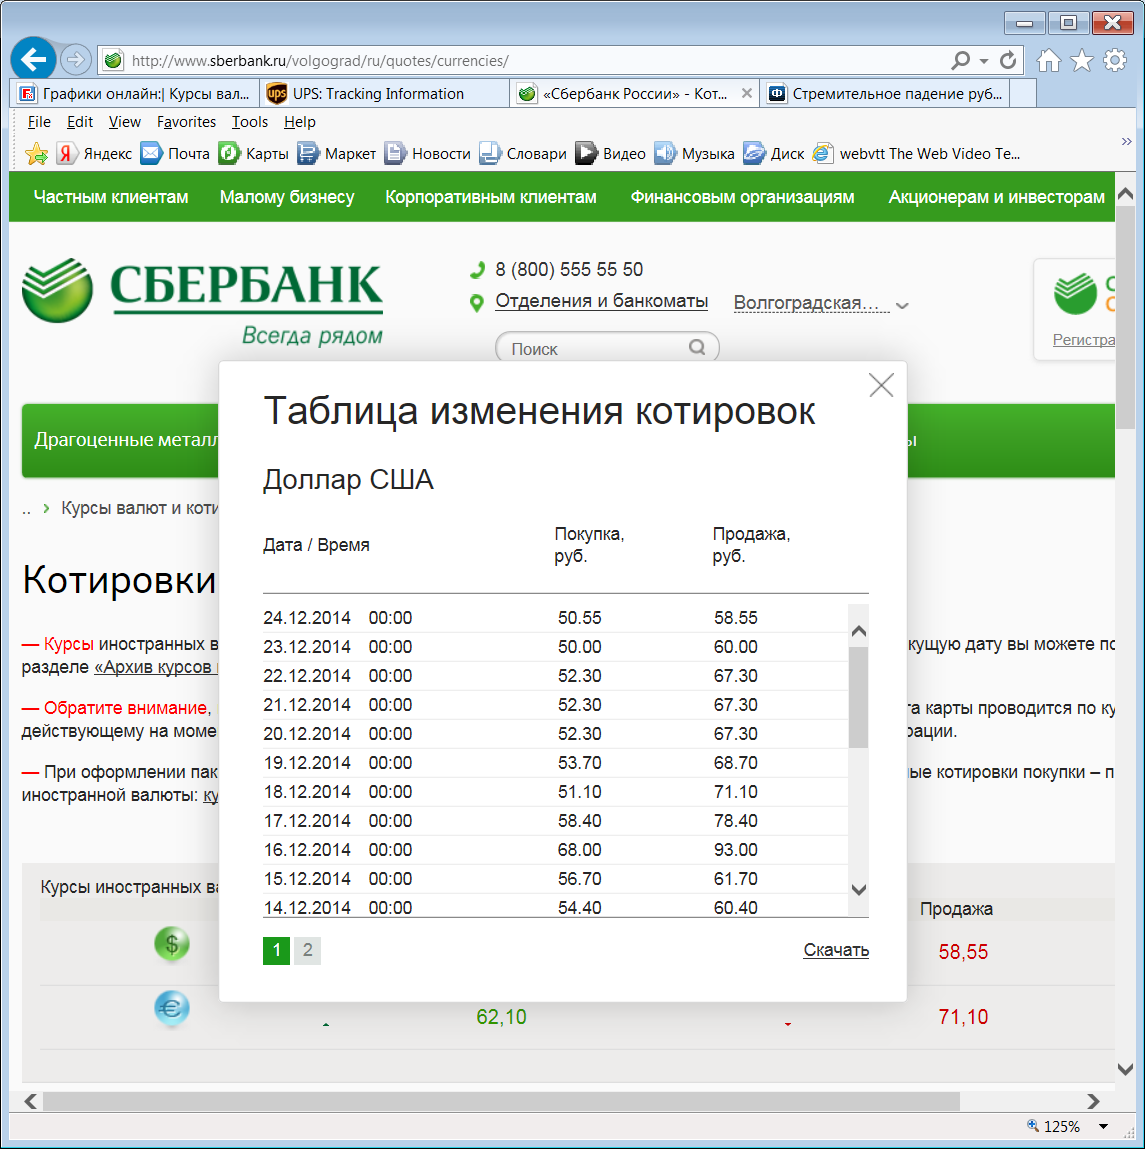Image resolution: width=1145 pixels, height=1149 pixels.
Task: Open the Edit menu
Action: [80, 122]
